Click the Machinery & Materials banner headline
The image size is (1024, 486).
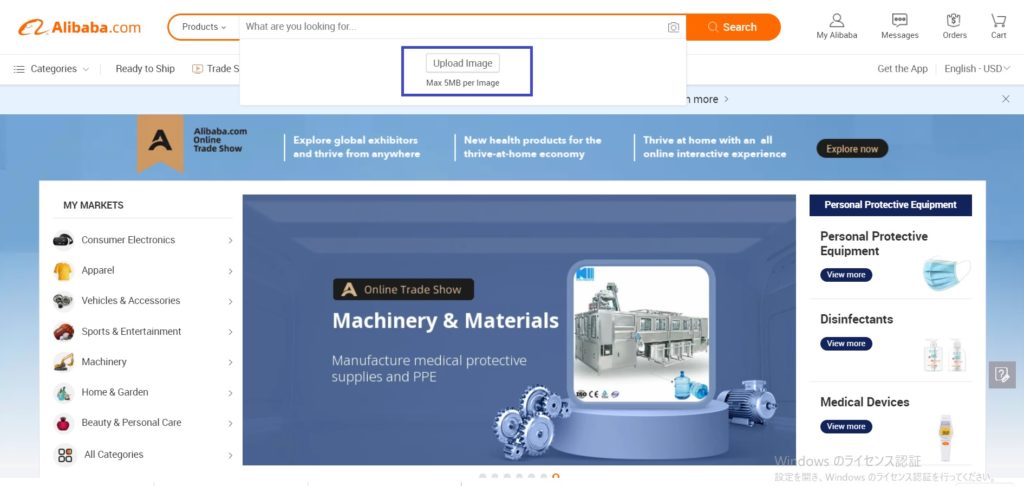pos(445,321)
